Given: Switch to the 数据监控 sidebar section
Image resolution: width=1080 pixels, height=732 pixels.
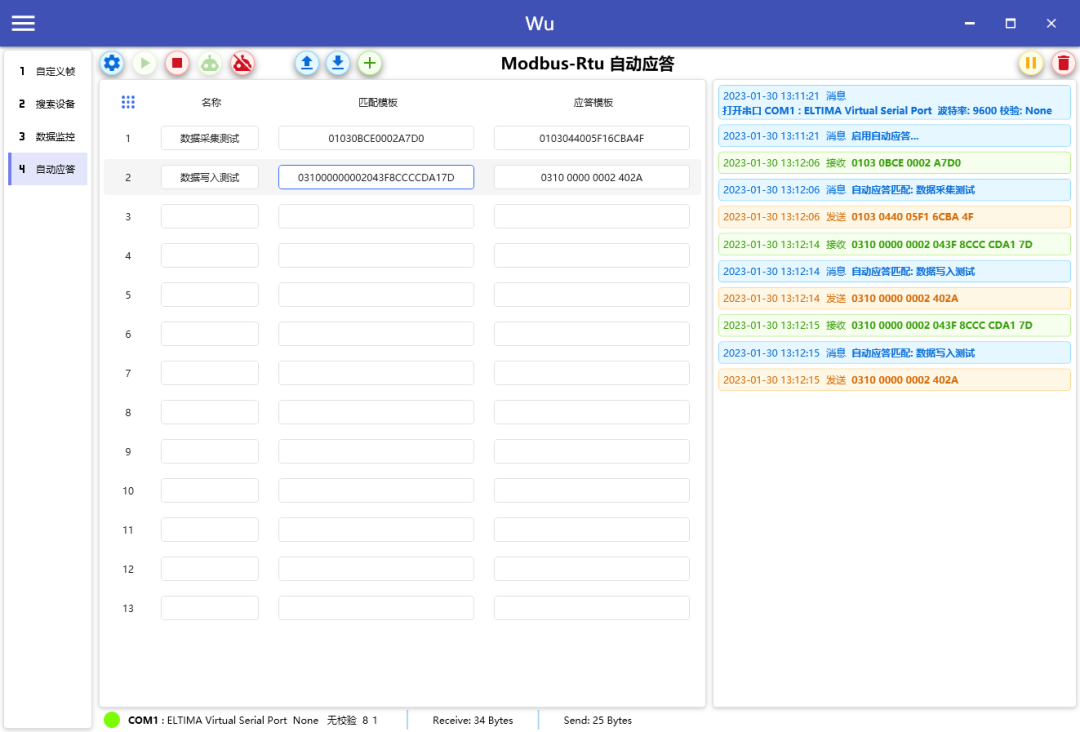Looking at the screenshot, I should [45, 135].
